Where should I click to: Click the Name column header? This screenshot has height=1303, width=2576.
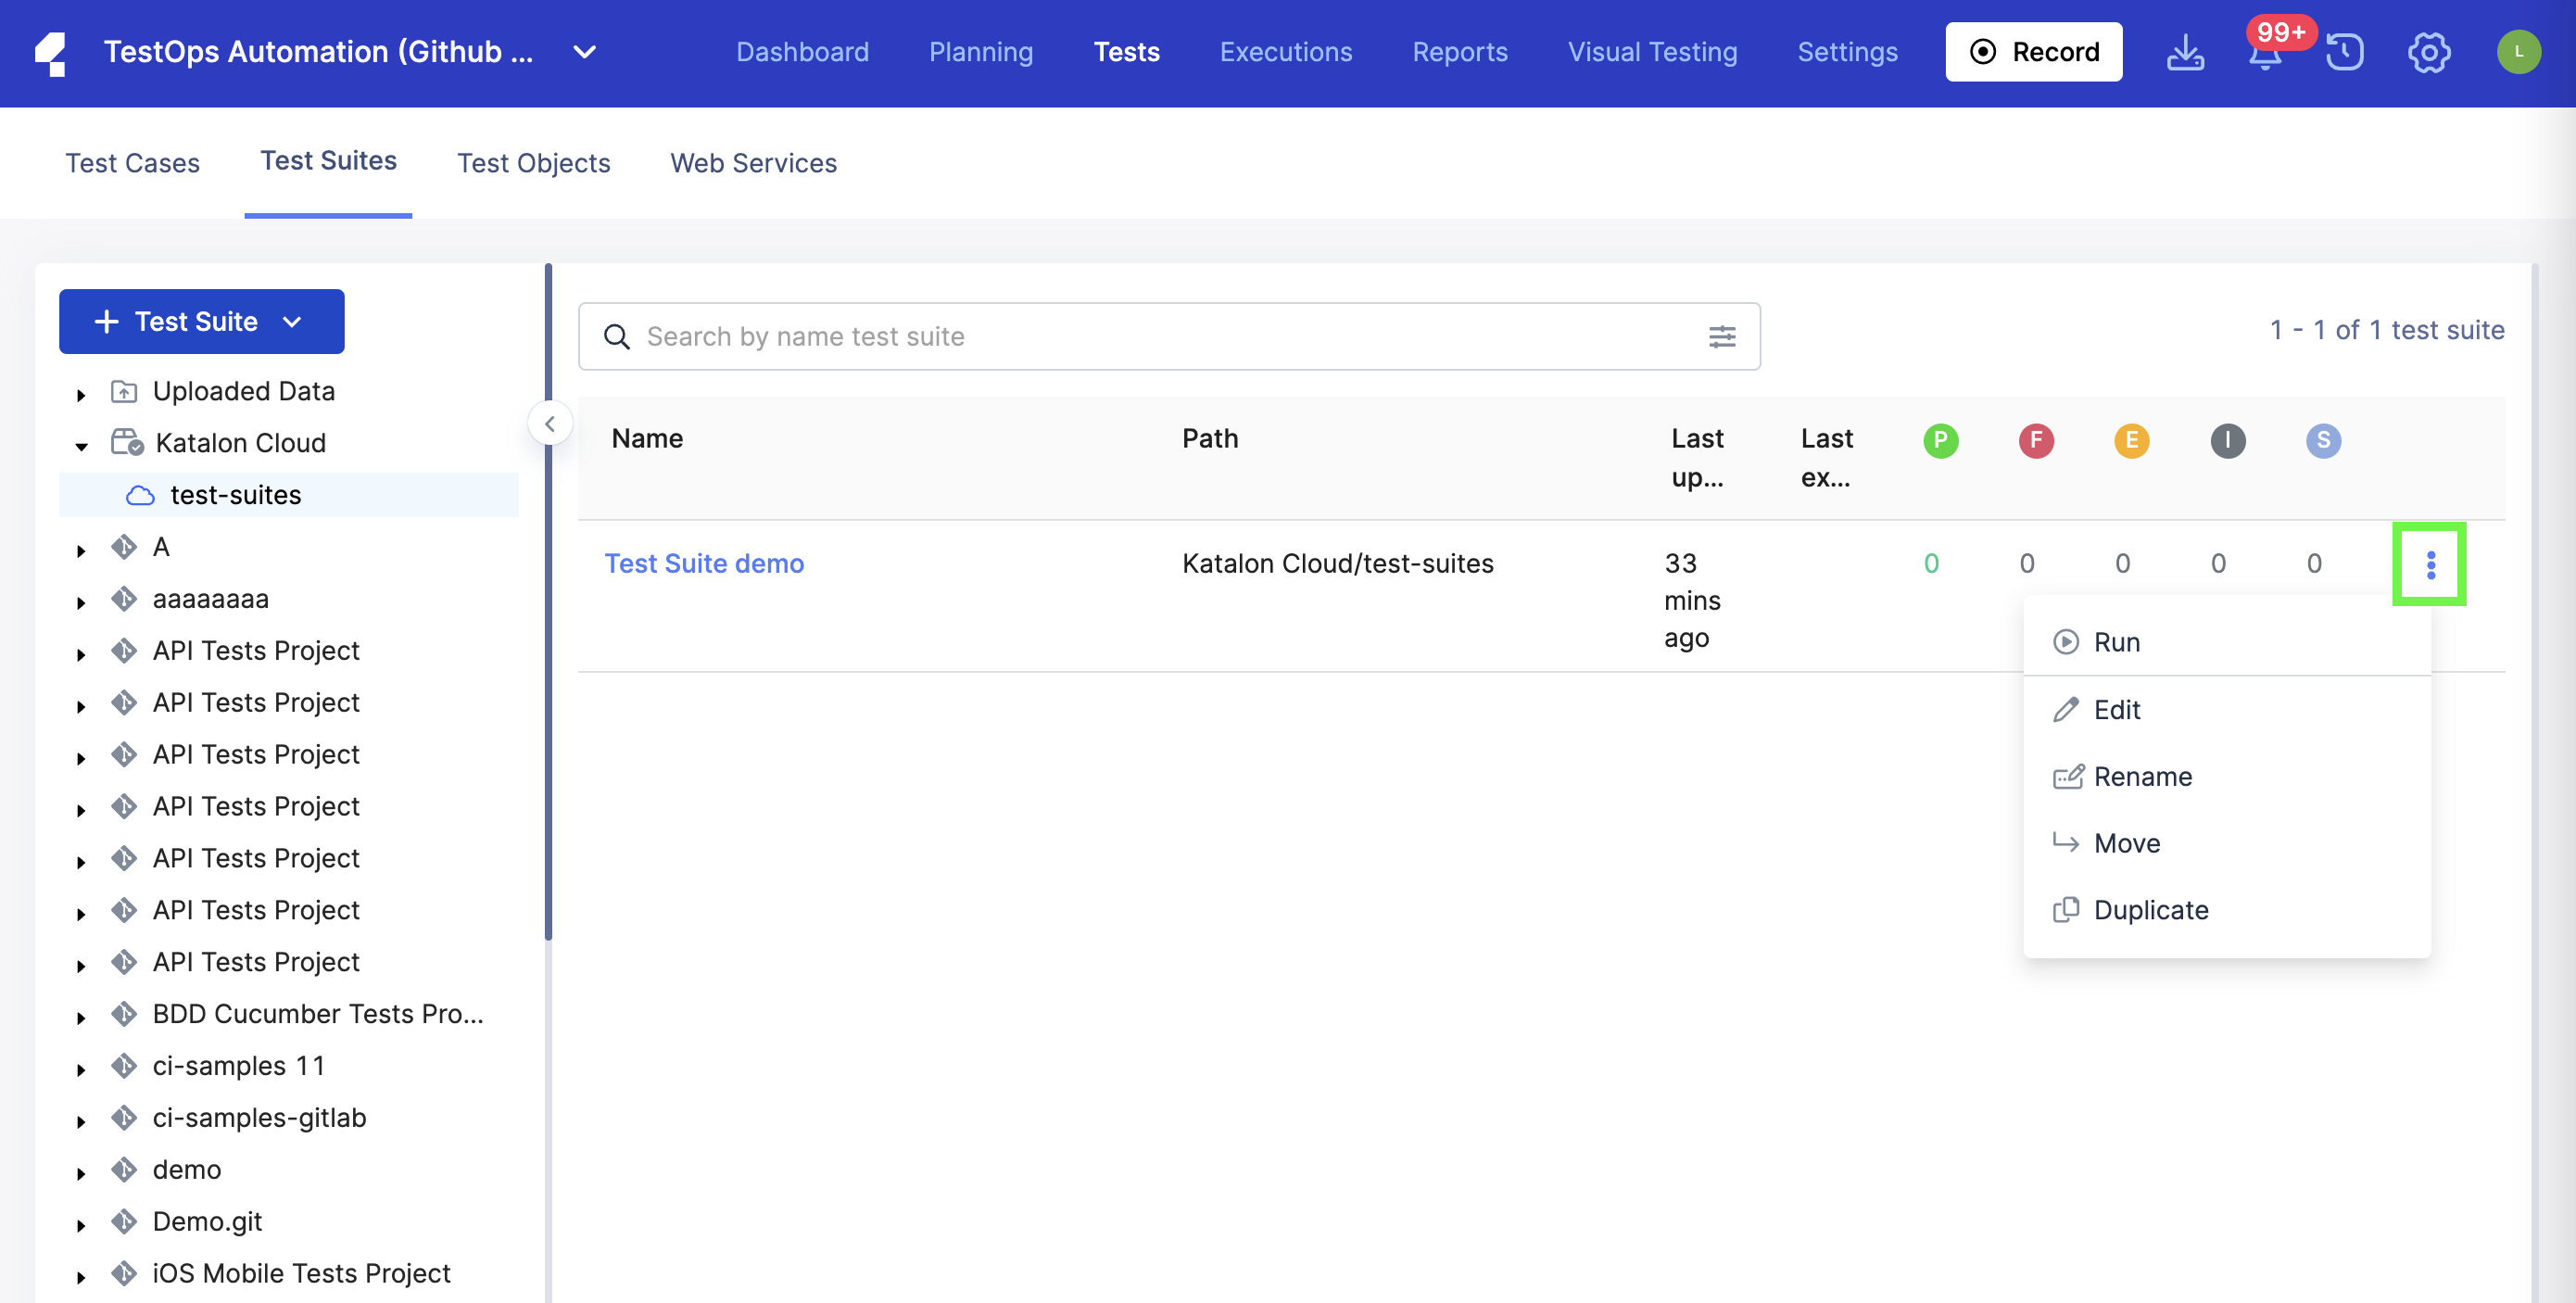[647, 439]
